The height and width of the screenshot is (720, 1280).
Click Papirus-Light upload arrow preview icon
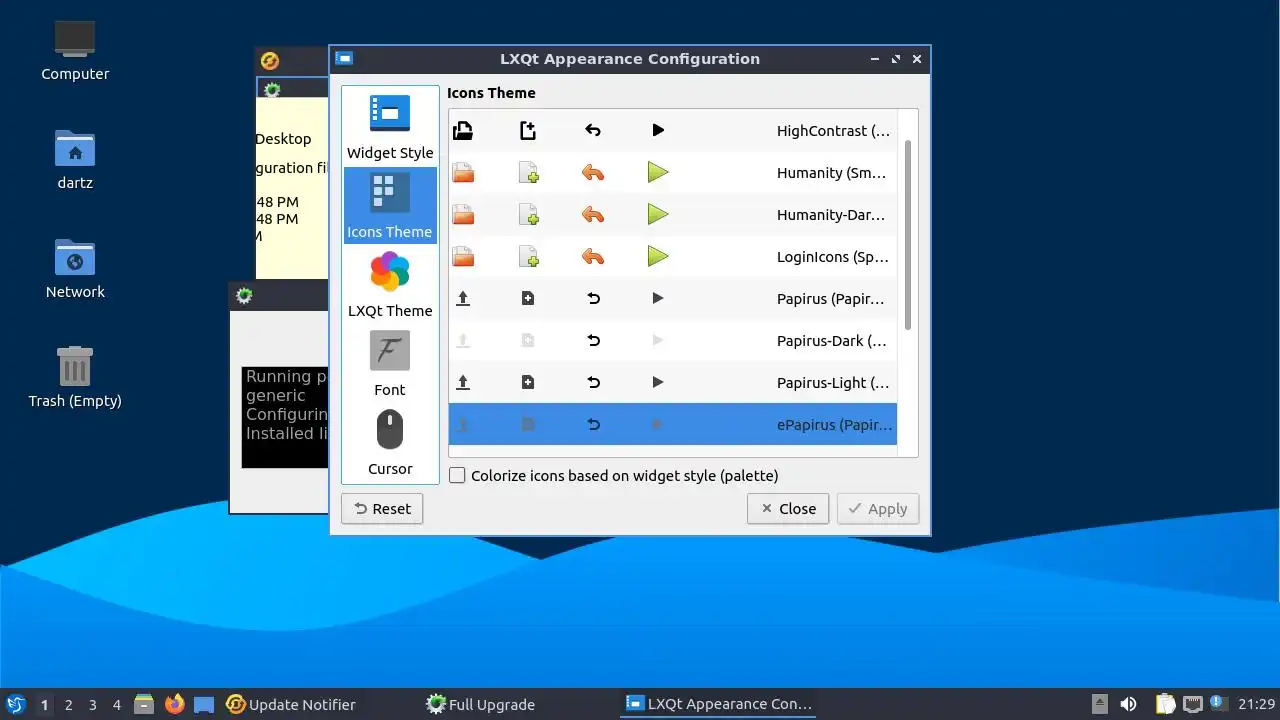click(463, 383)
